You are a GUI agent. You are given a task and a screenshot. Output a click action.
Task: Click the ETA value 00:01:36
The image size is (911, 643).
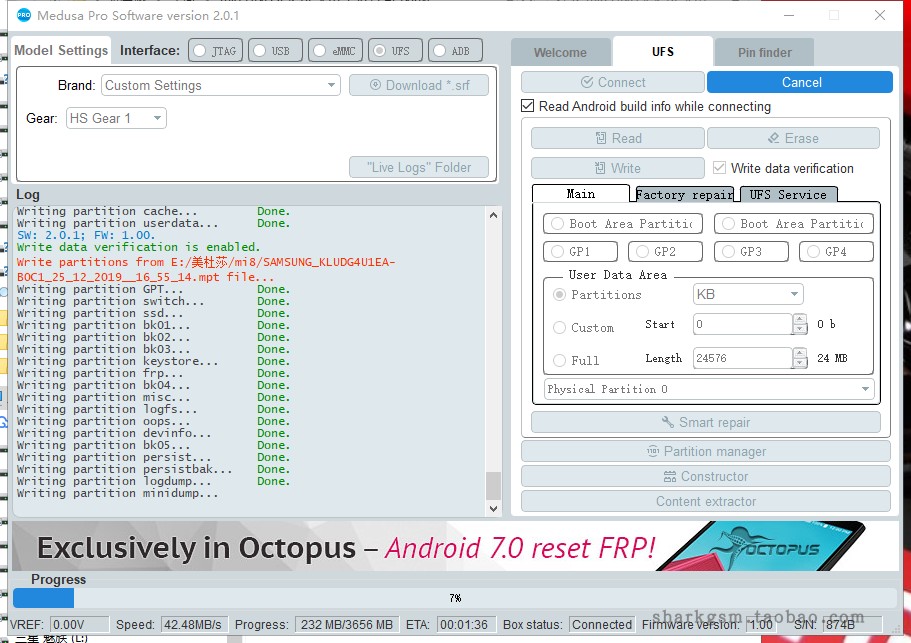coord(466,624)
